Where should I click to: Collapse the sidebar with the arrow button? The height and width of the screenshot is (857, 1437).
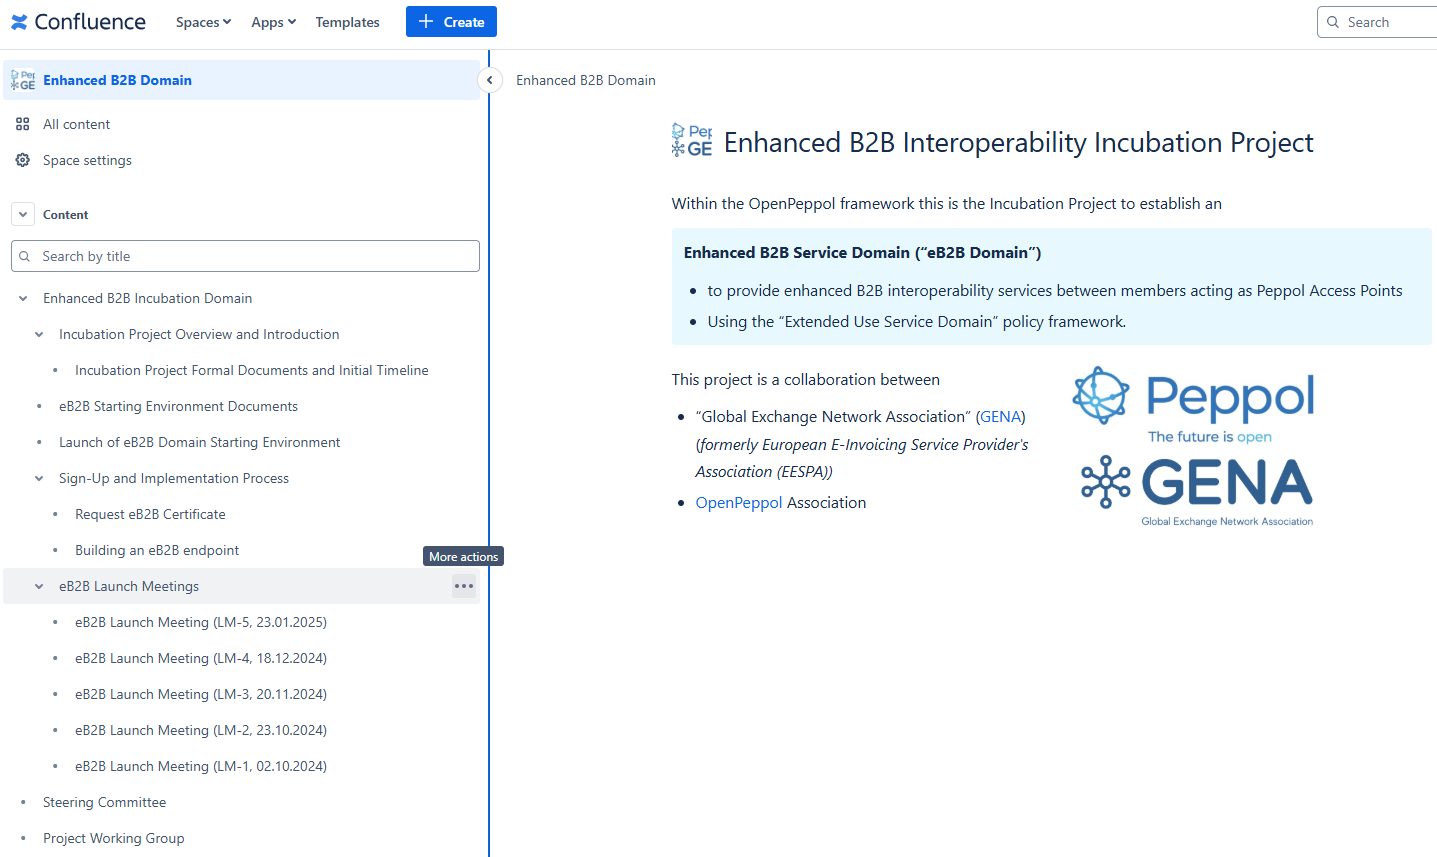(x=490, y=80)
